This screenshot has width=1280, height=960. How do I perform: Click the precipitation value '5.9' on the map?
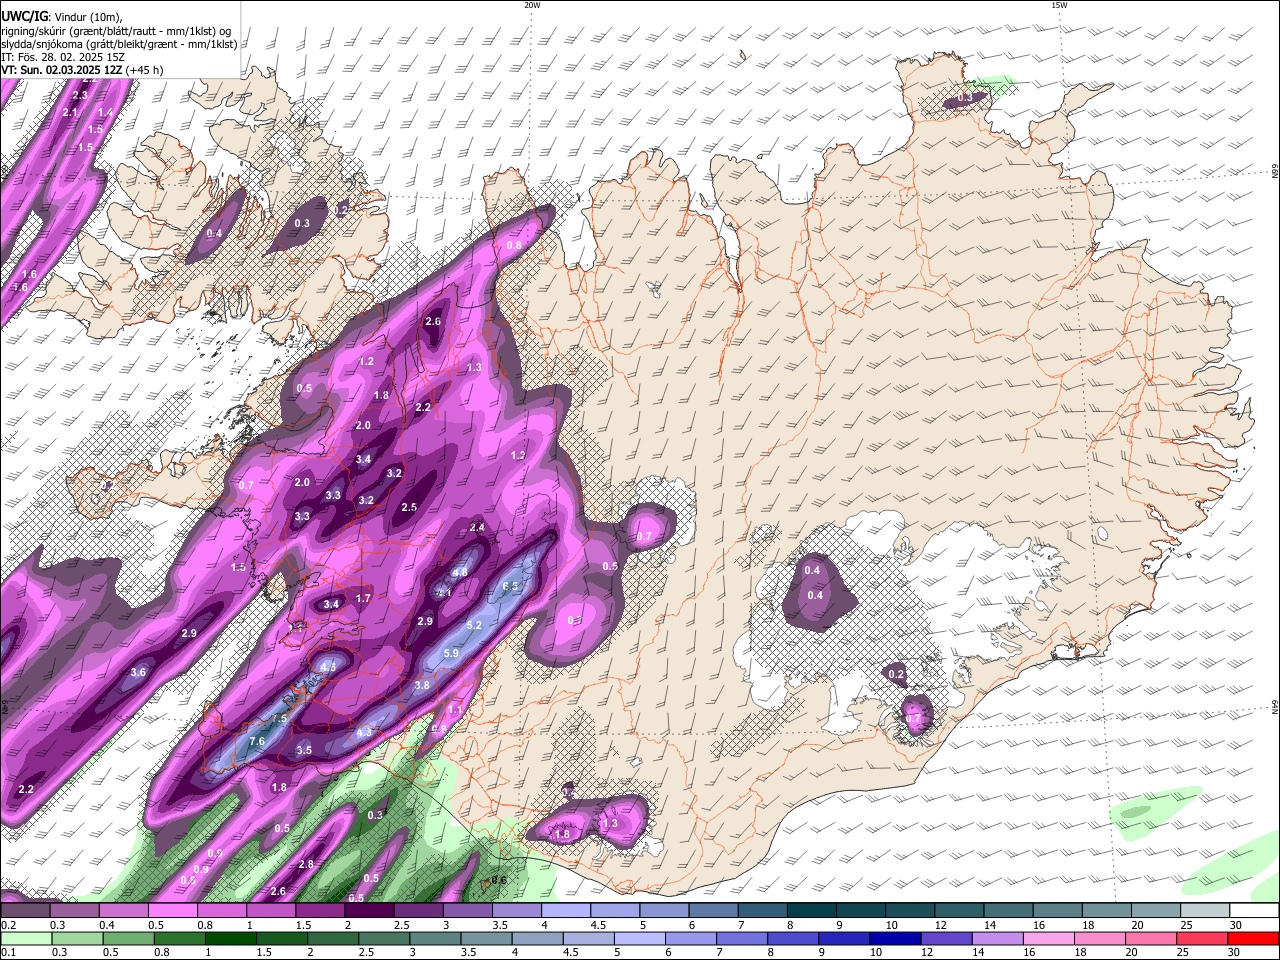click(x=451, y=654)
